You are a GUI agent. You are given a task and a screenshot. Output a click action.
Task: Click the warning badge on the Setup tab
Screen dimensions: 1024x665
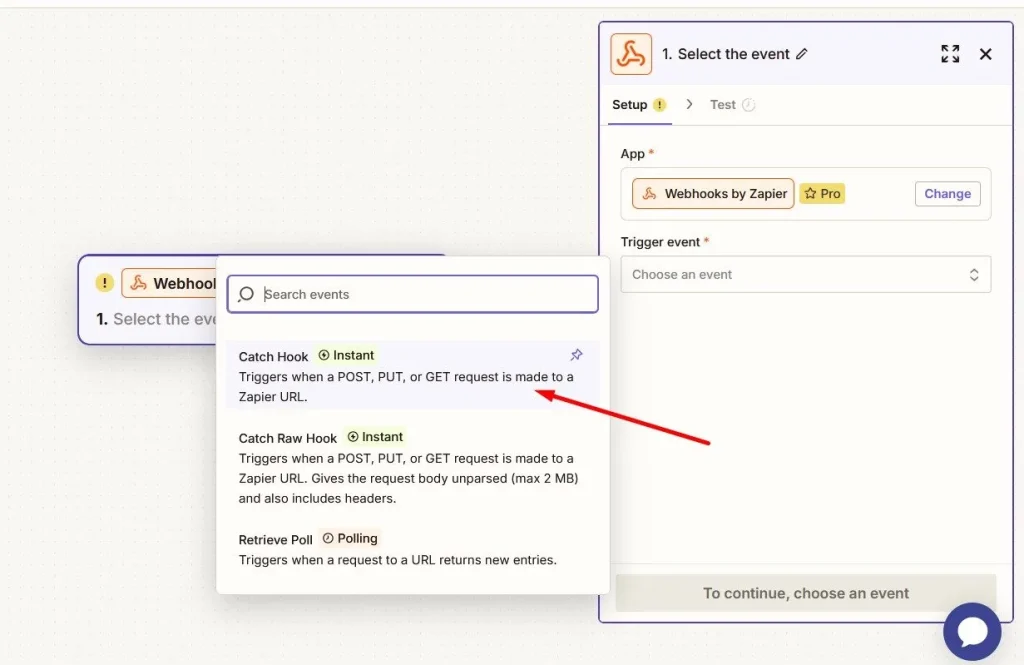(660, 105)
